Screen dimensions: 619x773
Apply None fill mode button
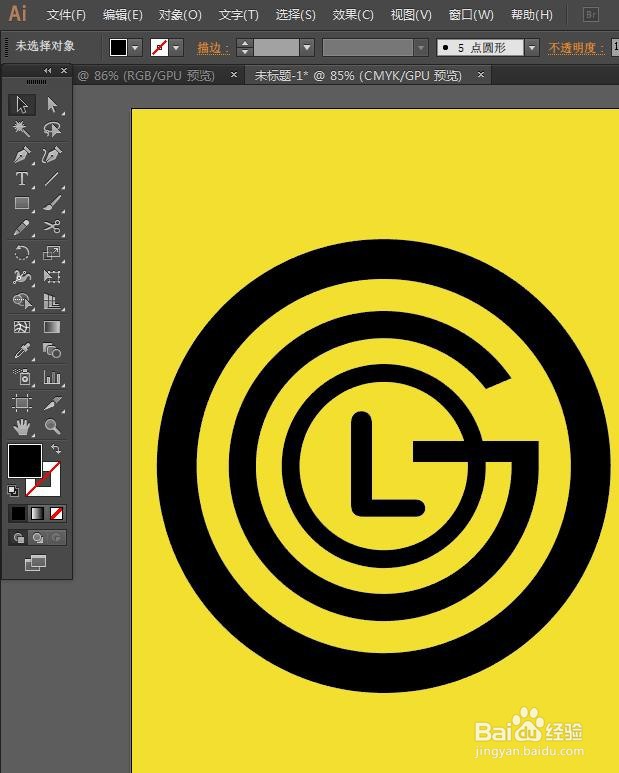57,513
